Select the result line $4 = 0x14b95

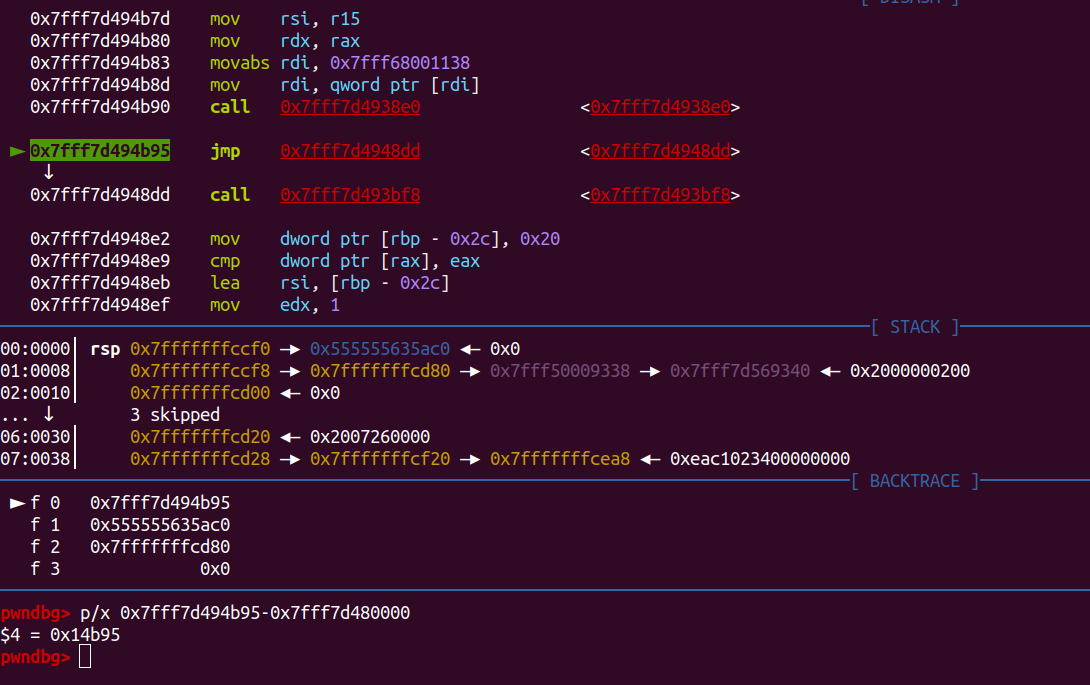(61, 635)
